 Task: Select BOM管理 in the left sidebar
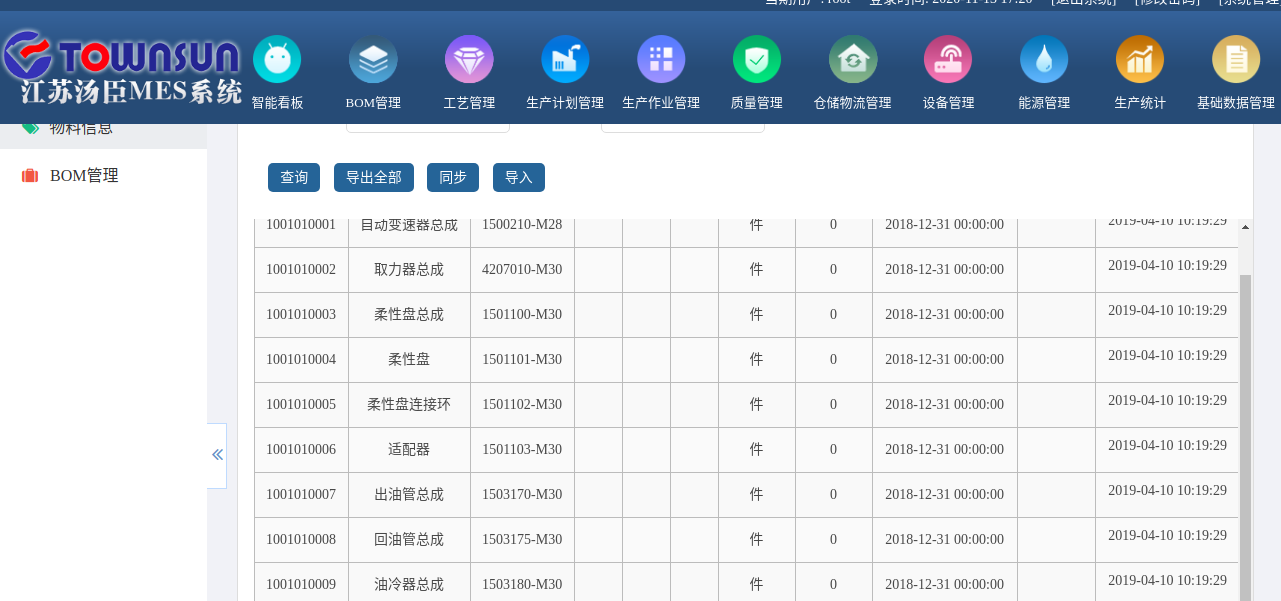[x=84, y=176]
